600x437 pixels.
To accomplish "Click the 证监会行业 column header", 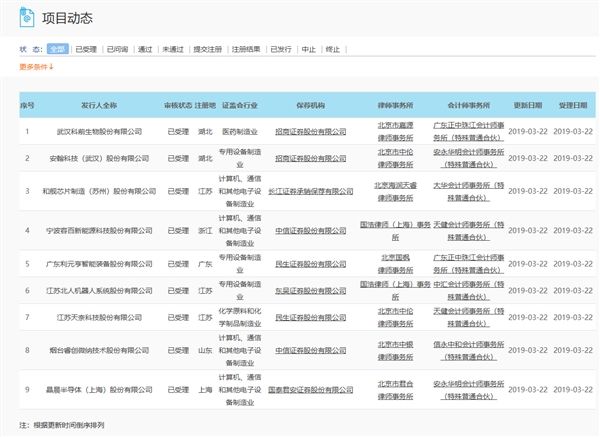I will tap(240, 105).
